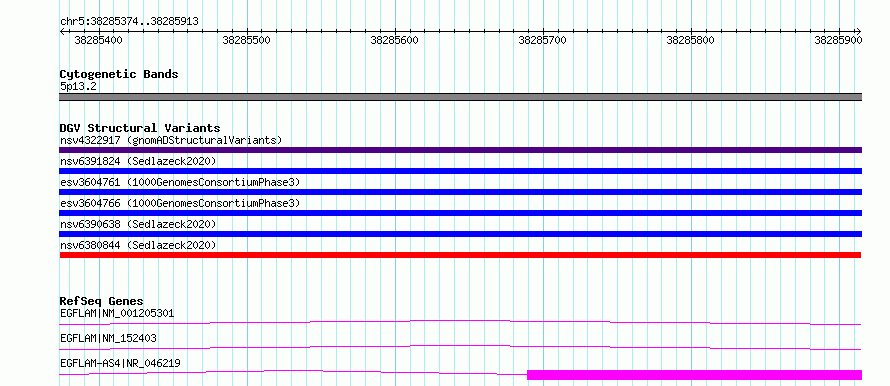Click the blue bar under nsv6390638

click(x=460, y=234)
